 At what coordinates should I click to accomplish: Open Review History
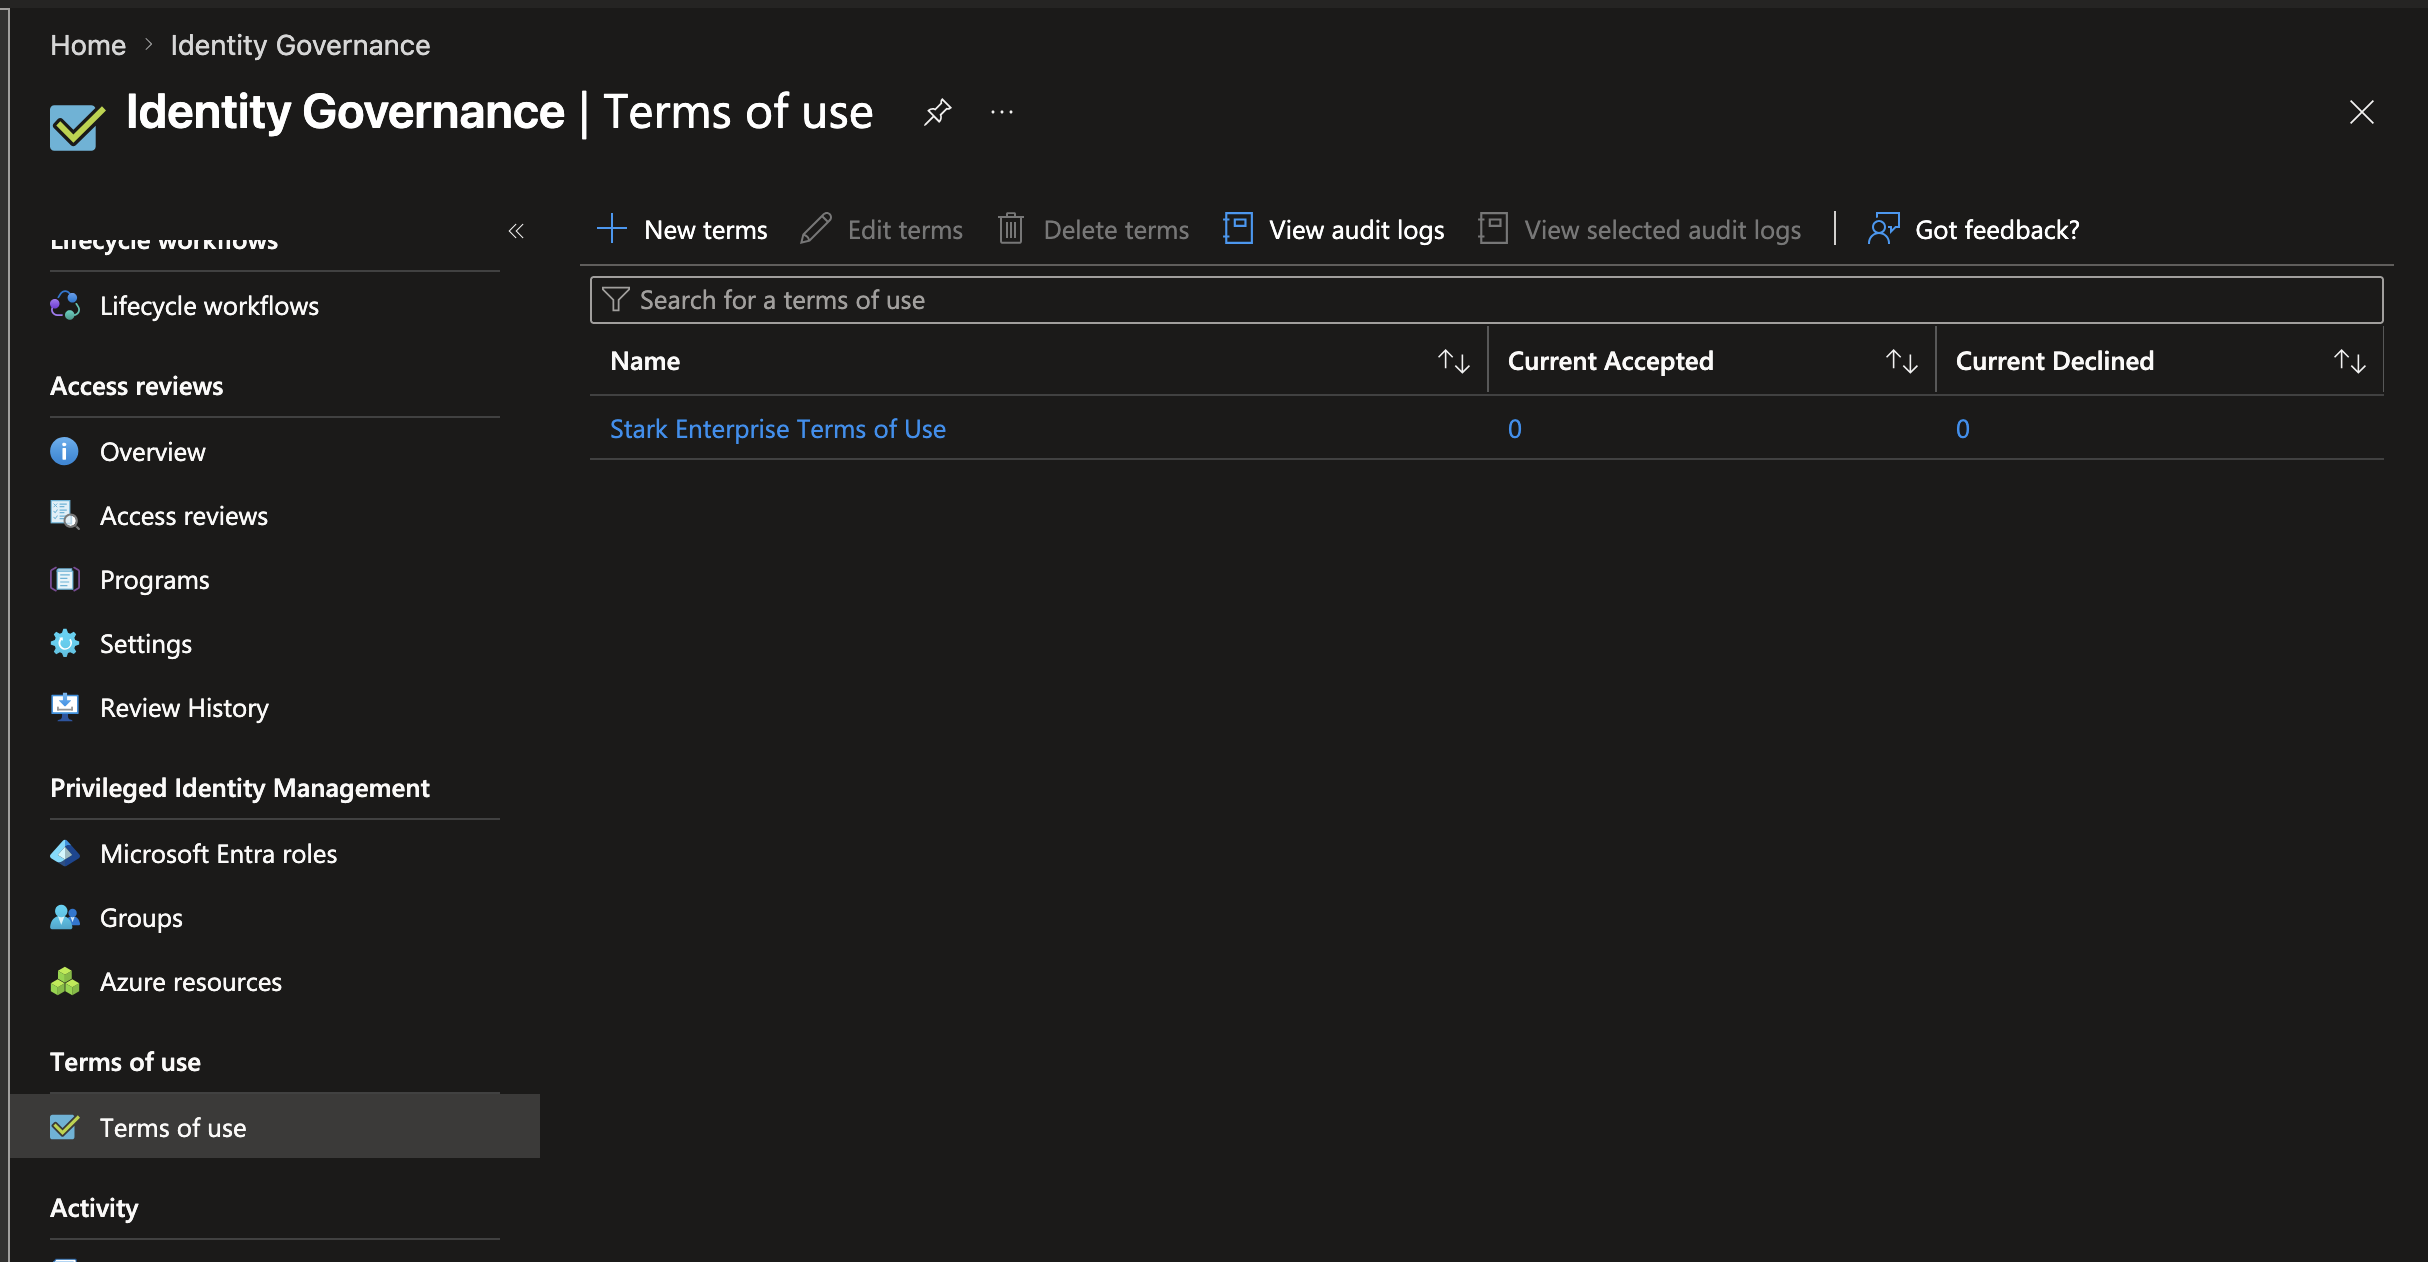(184, 708)
